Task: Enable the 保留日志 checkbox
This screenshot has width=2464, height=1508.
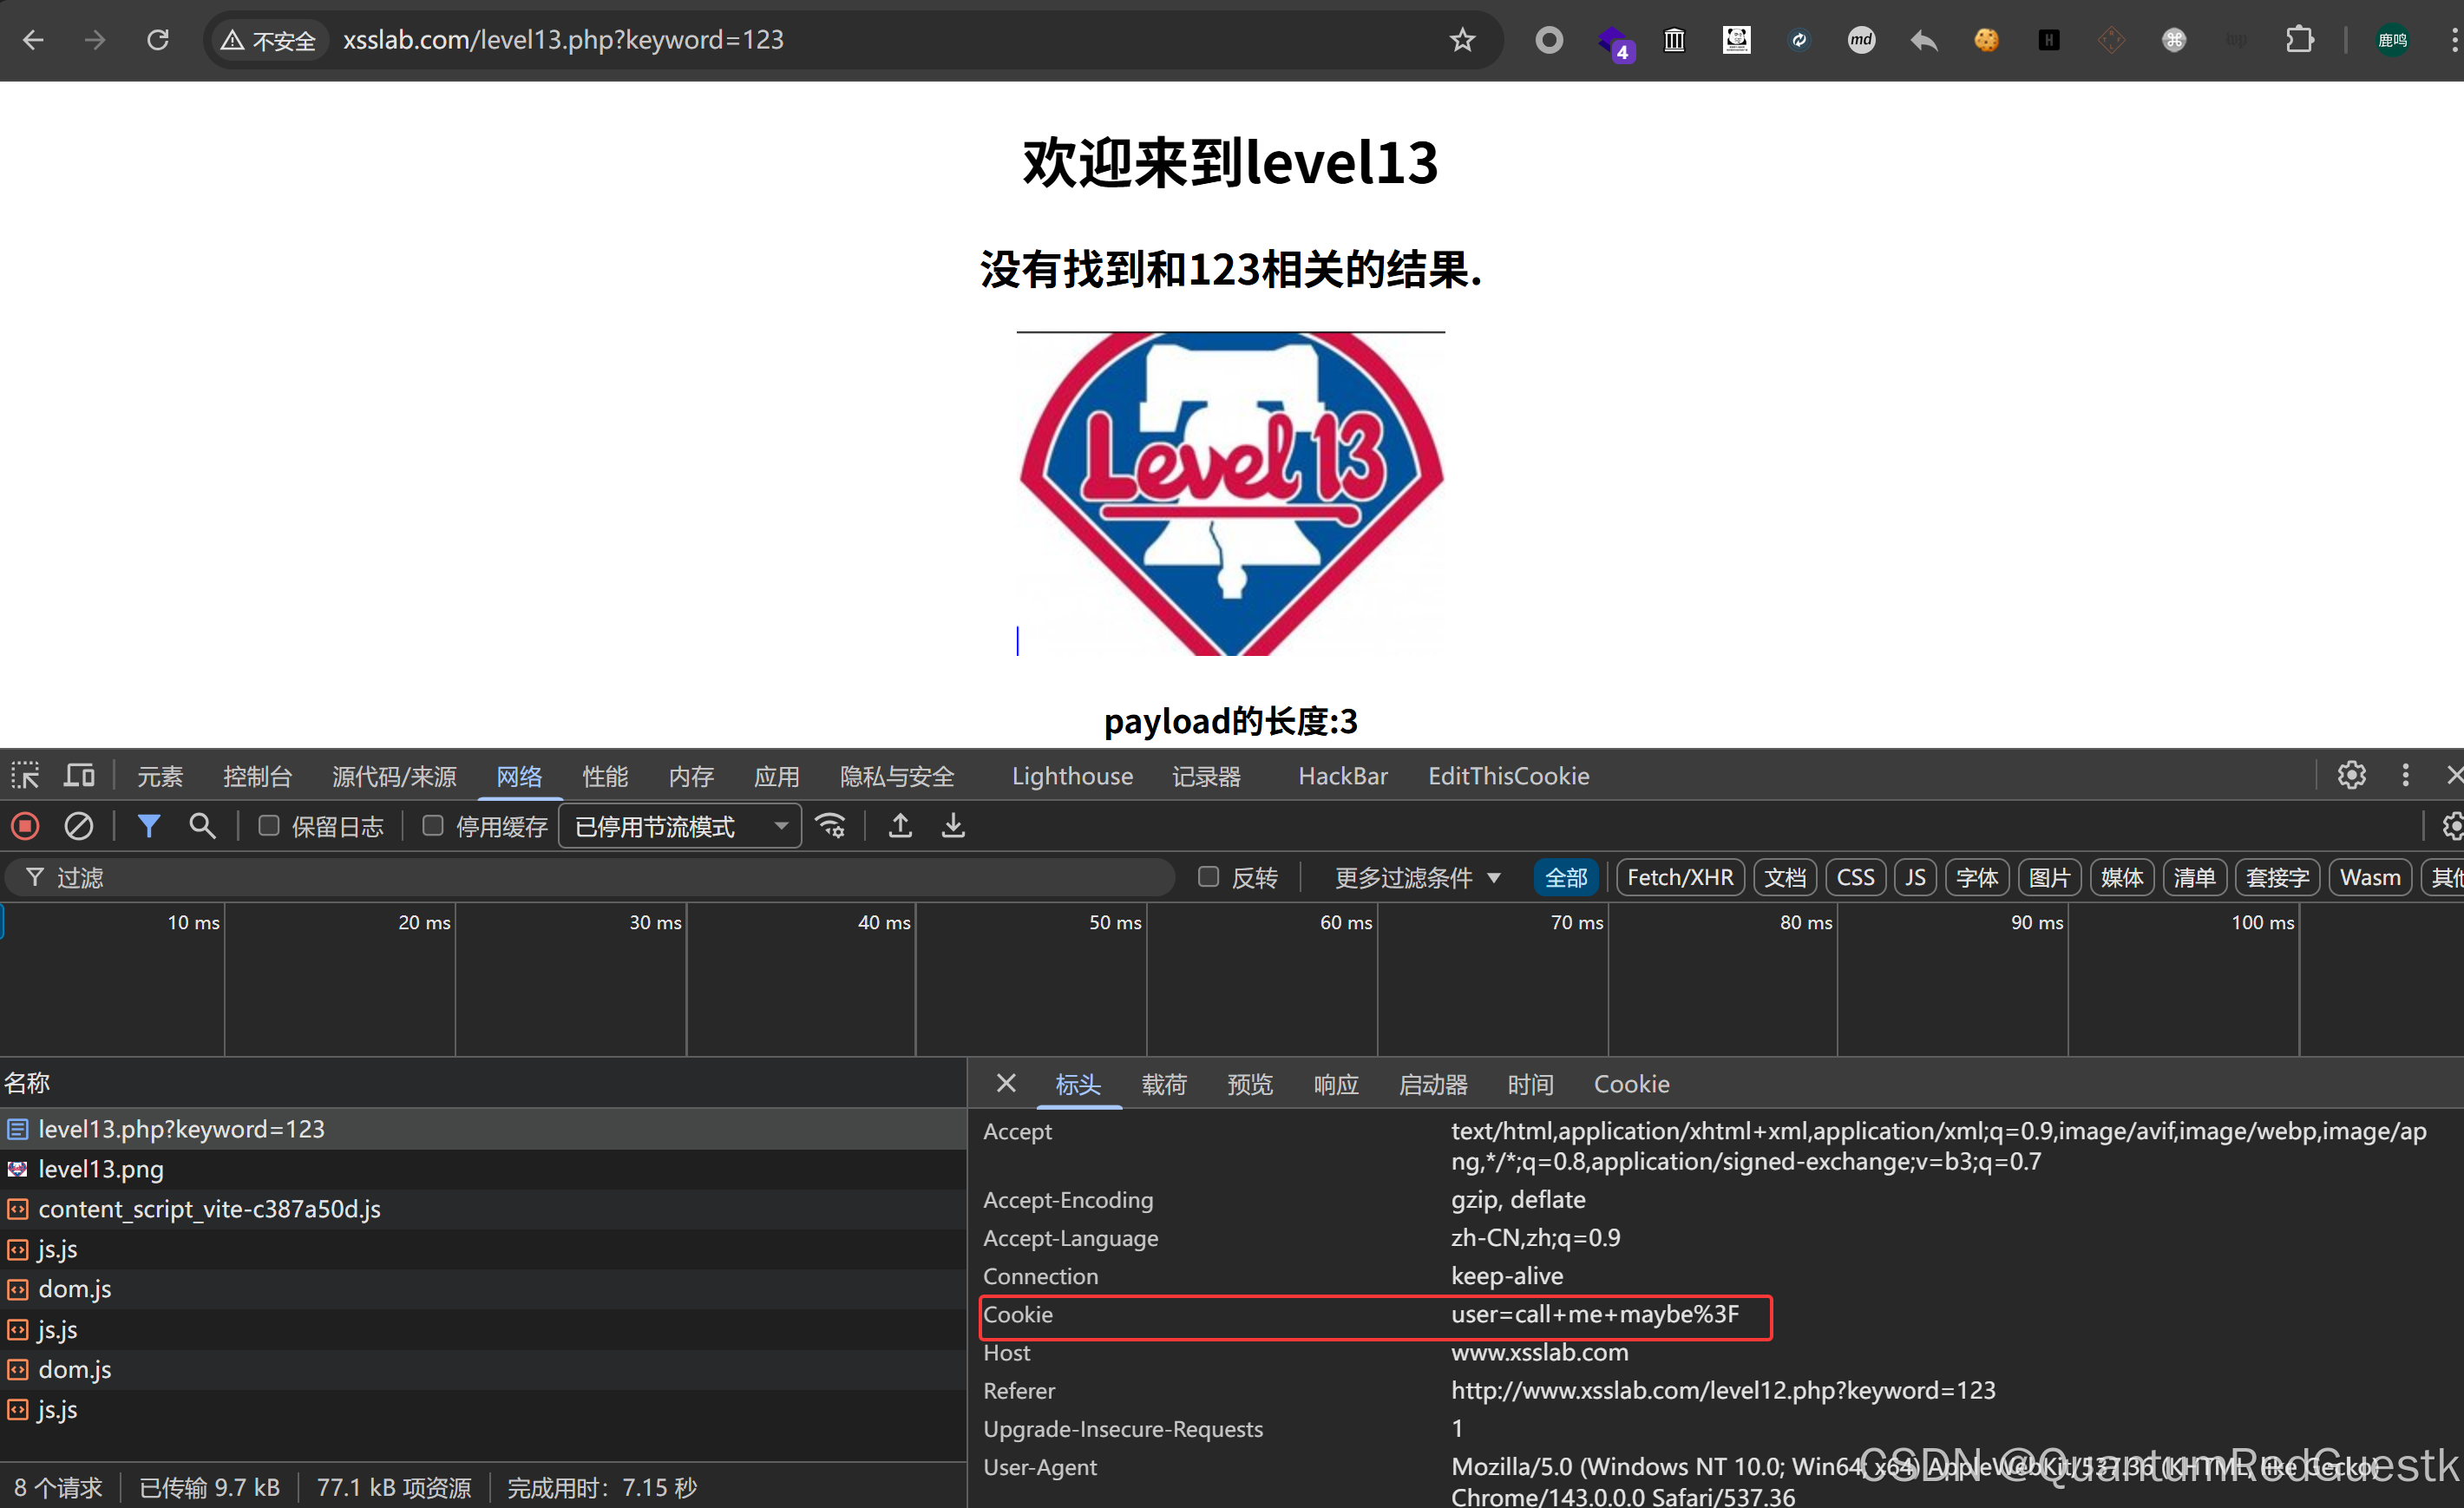Action: pyautogui.click(x=268, y=826)
